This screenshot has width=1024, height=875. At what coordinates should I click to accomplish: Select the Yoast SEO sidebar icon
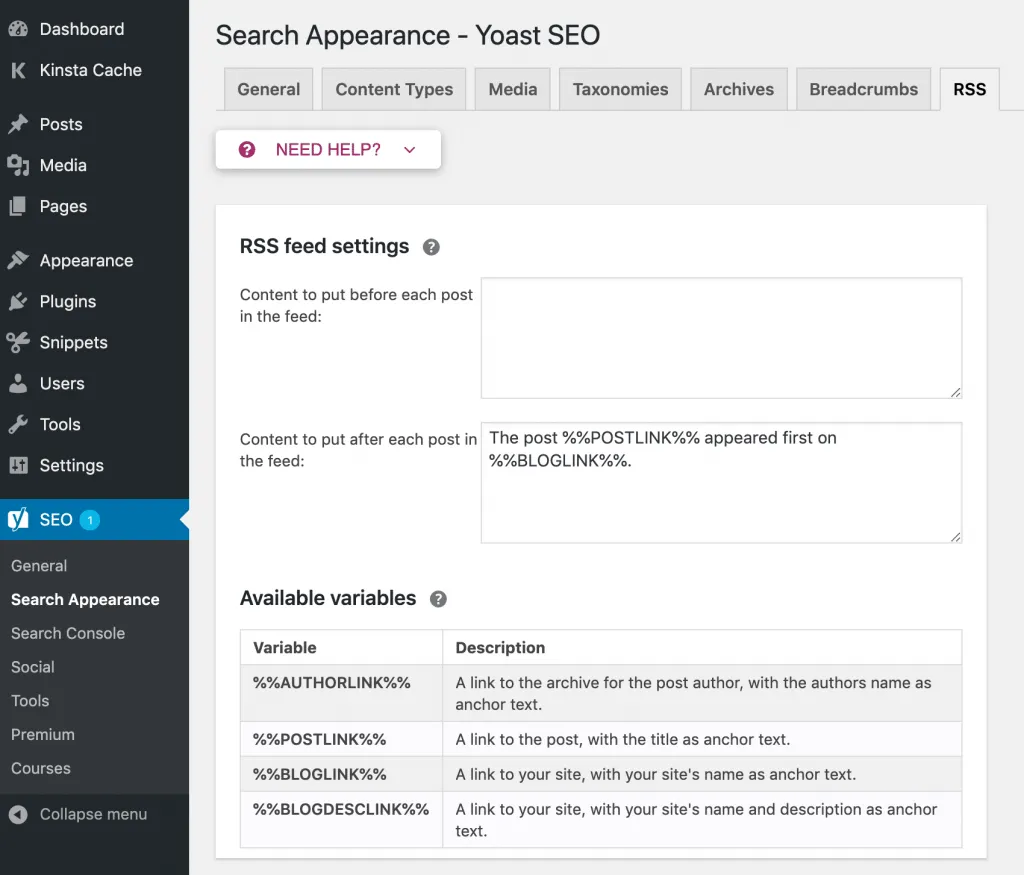(x=18, y=519)
